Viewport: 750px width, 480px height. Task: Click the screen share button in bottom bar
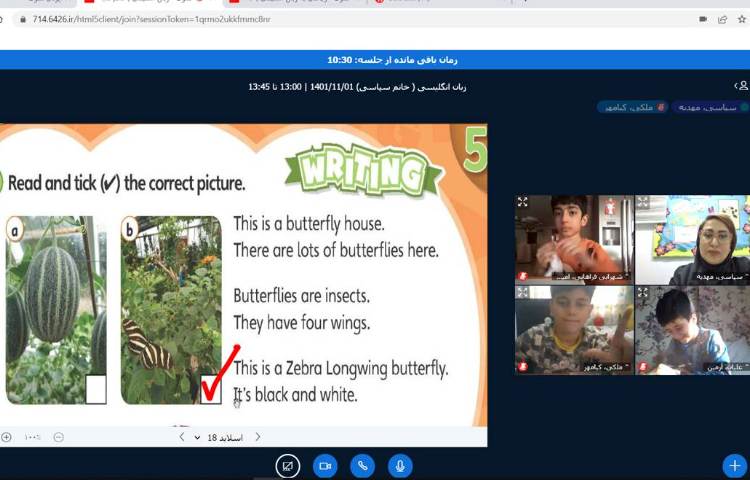[x=288, y=466]
